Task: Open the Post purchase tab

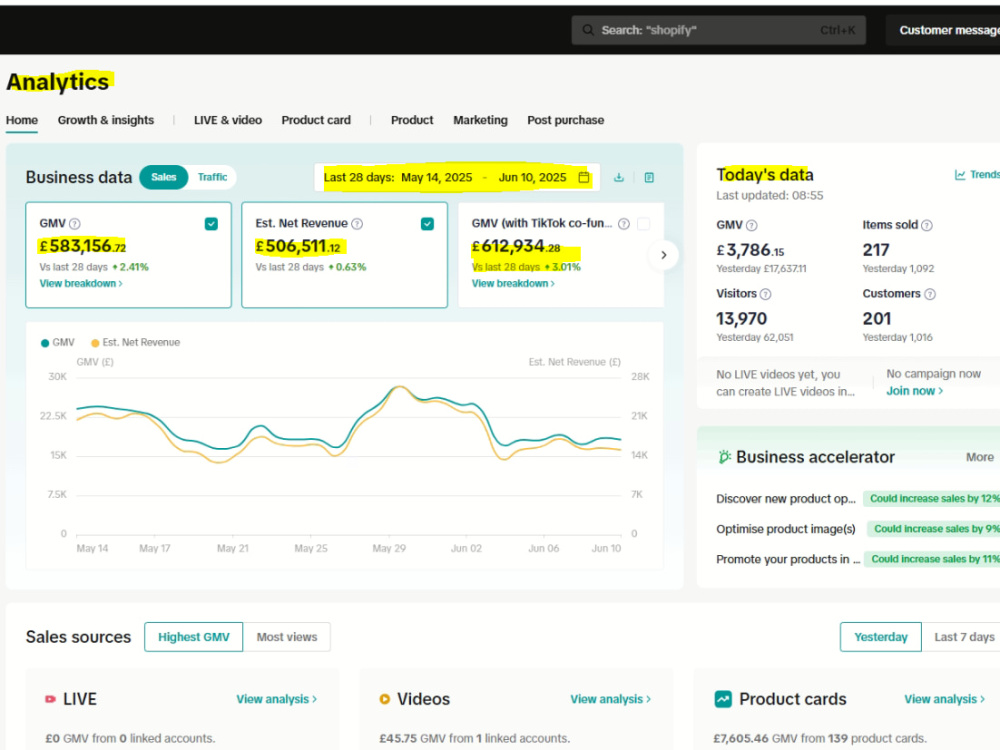Action: click(x=566, y=120)
